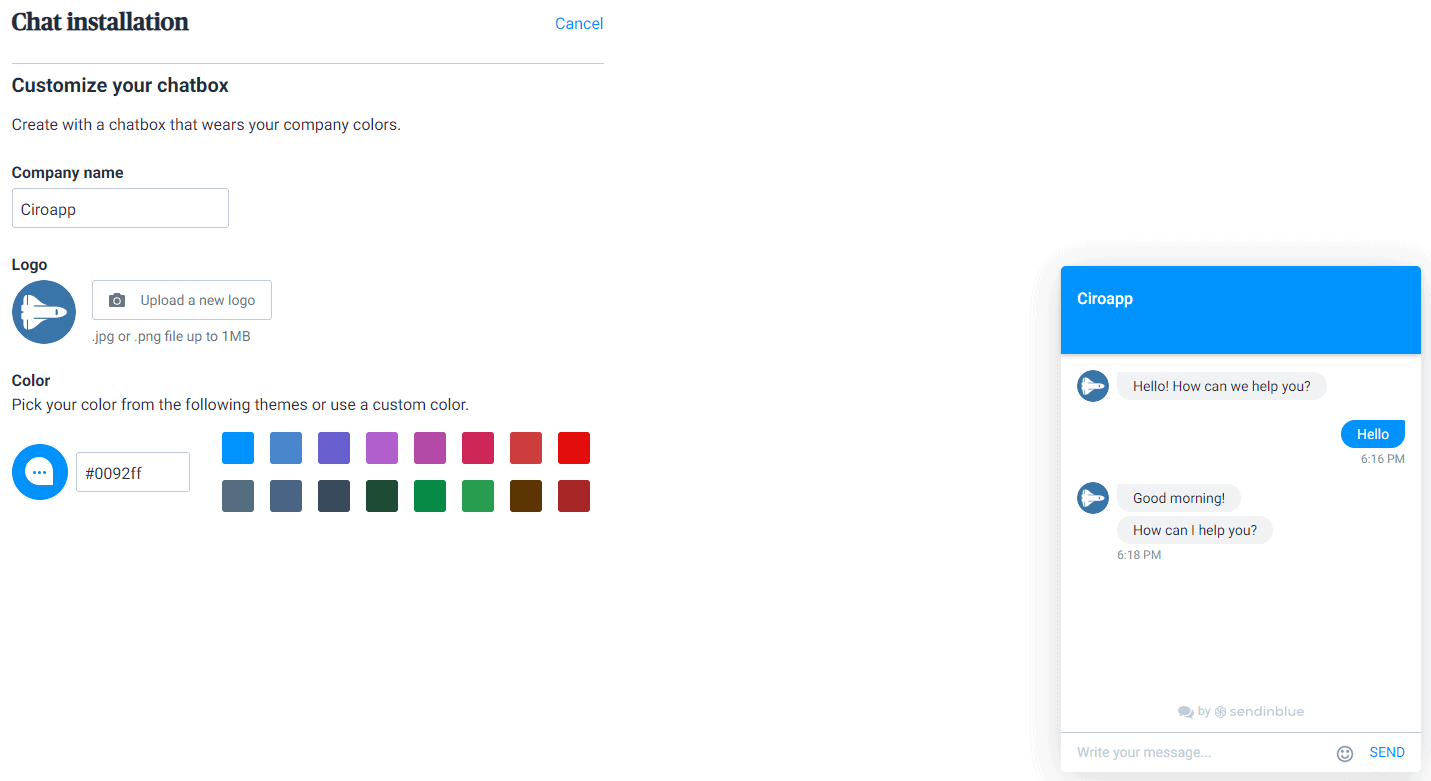Select the medium blue swatch in top row

pos(286,448)
